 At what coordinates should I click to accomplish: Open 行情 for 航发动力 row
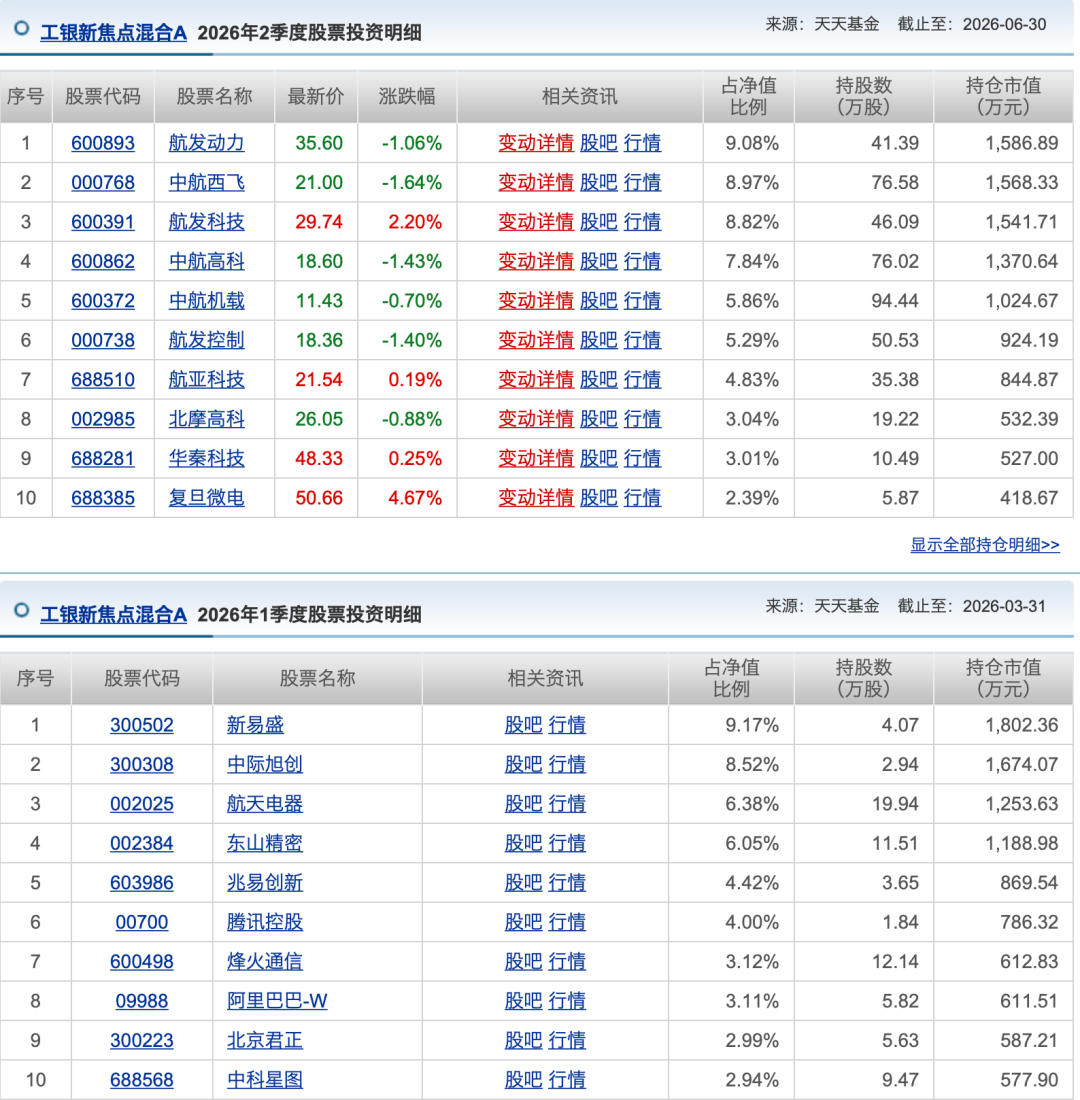coord(642,143)
